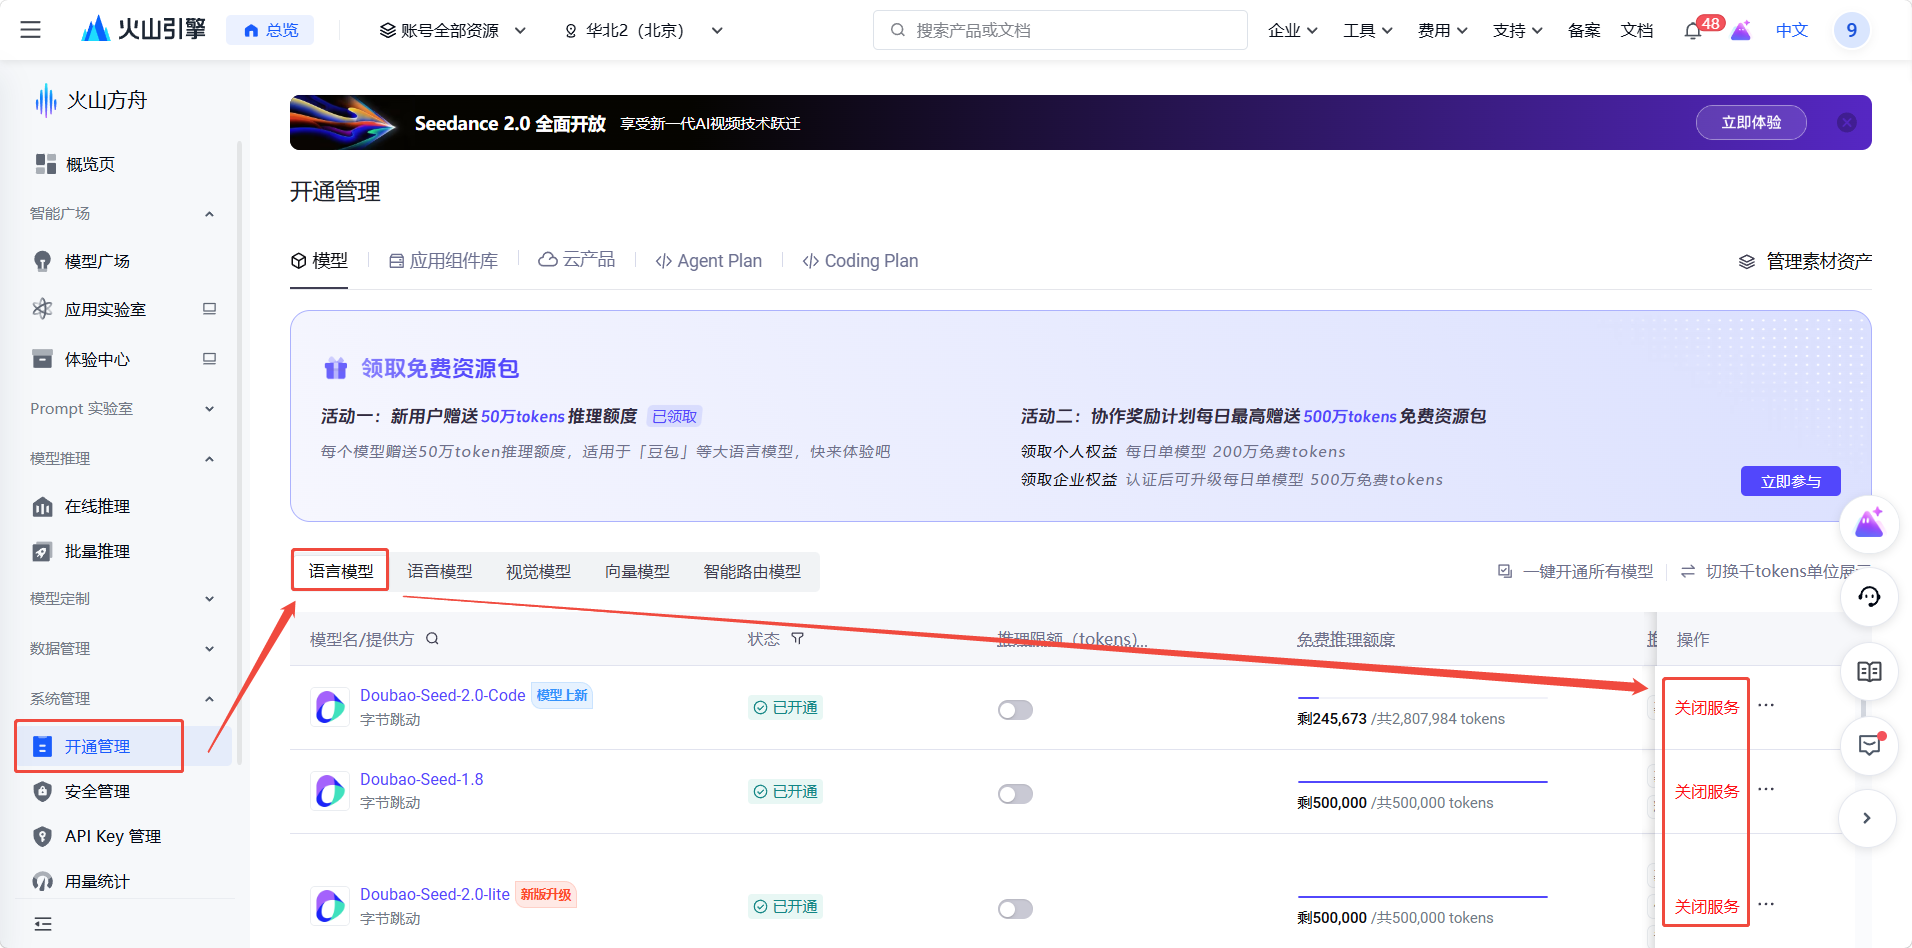
Task: Select 视觉模型 tab
Action: (x=538, y=572)
